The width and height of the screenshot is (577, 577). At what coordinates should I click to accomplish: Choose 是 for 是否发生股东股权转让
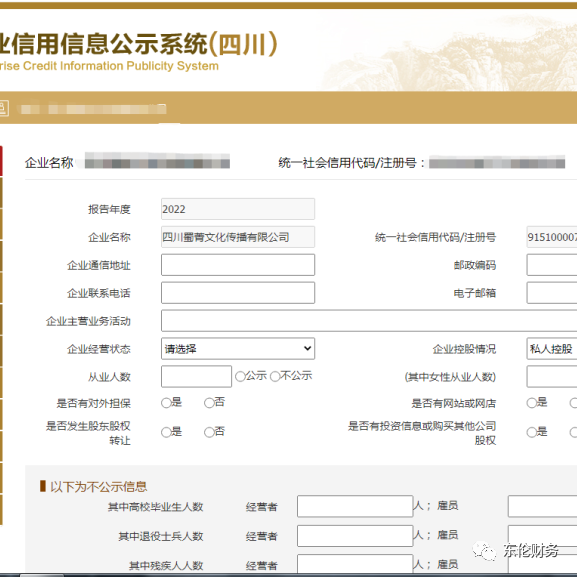(x=166, y=432)
